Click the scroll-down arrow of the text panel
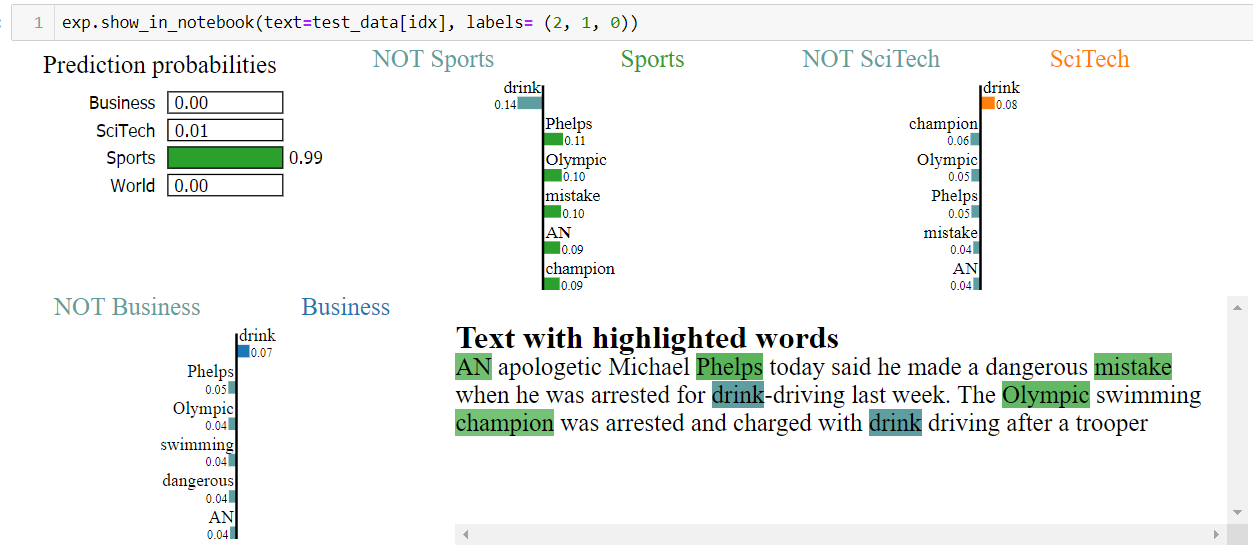 click(x=1238, y=512)
